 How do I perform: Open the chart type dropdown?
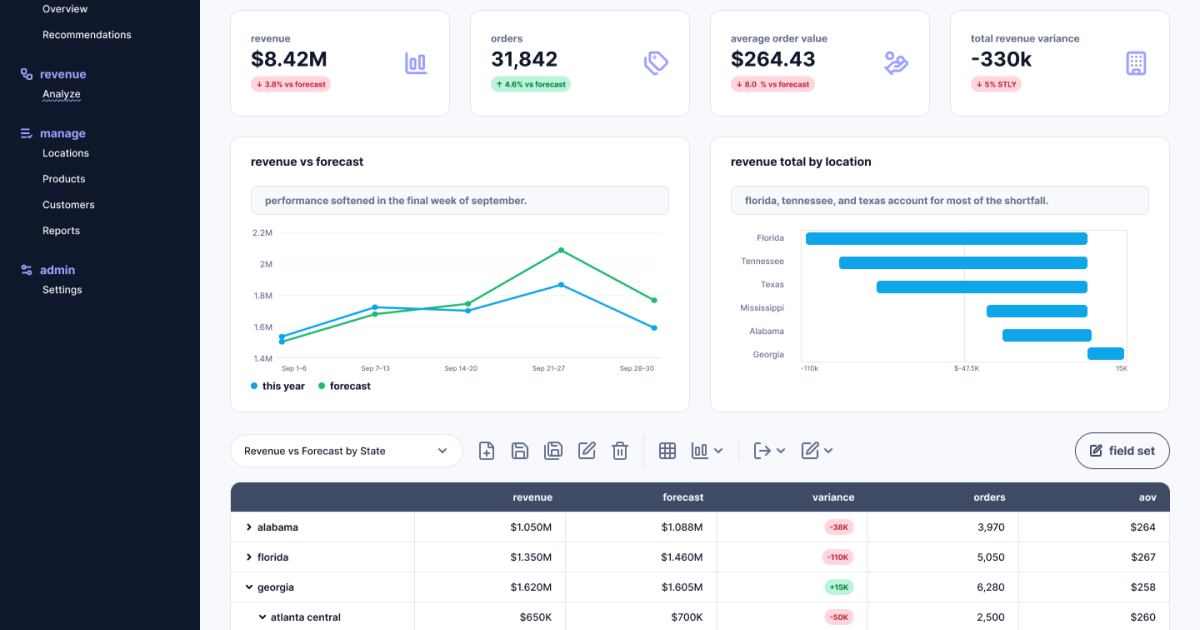(707, 451)
